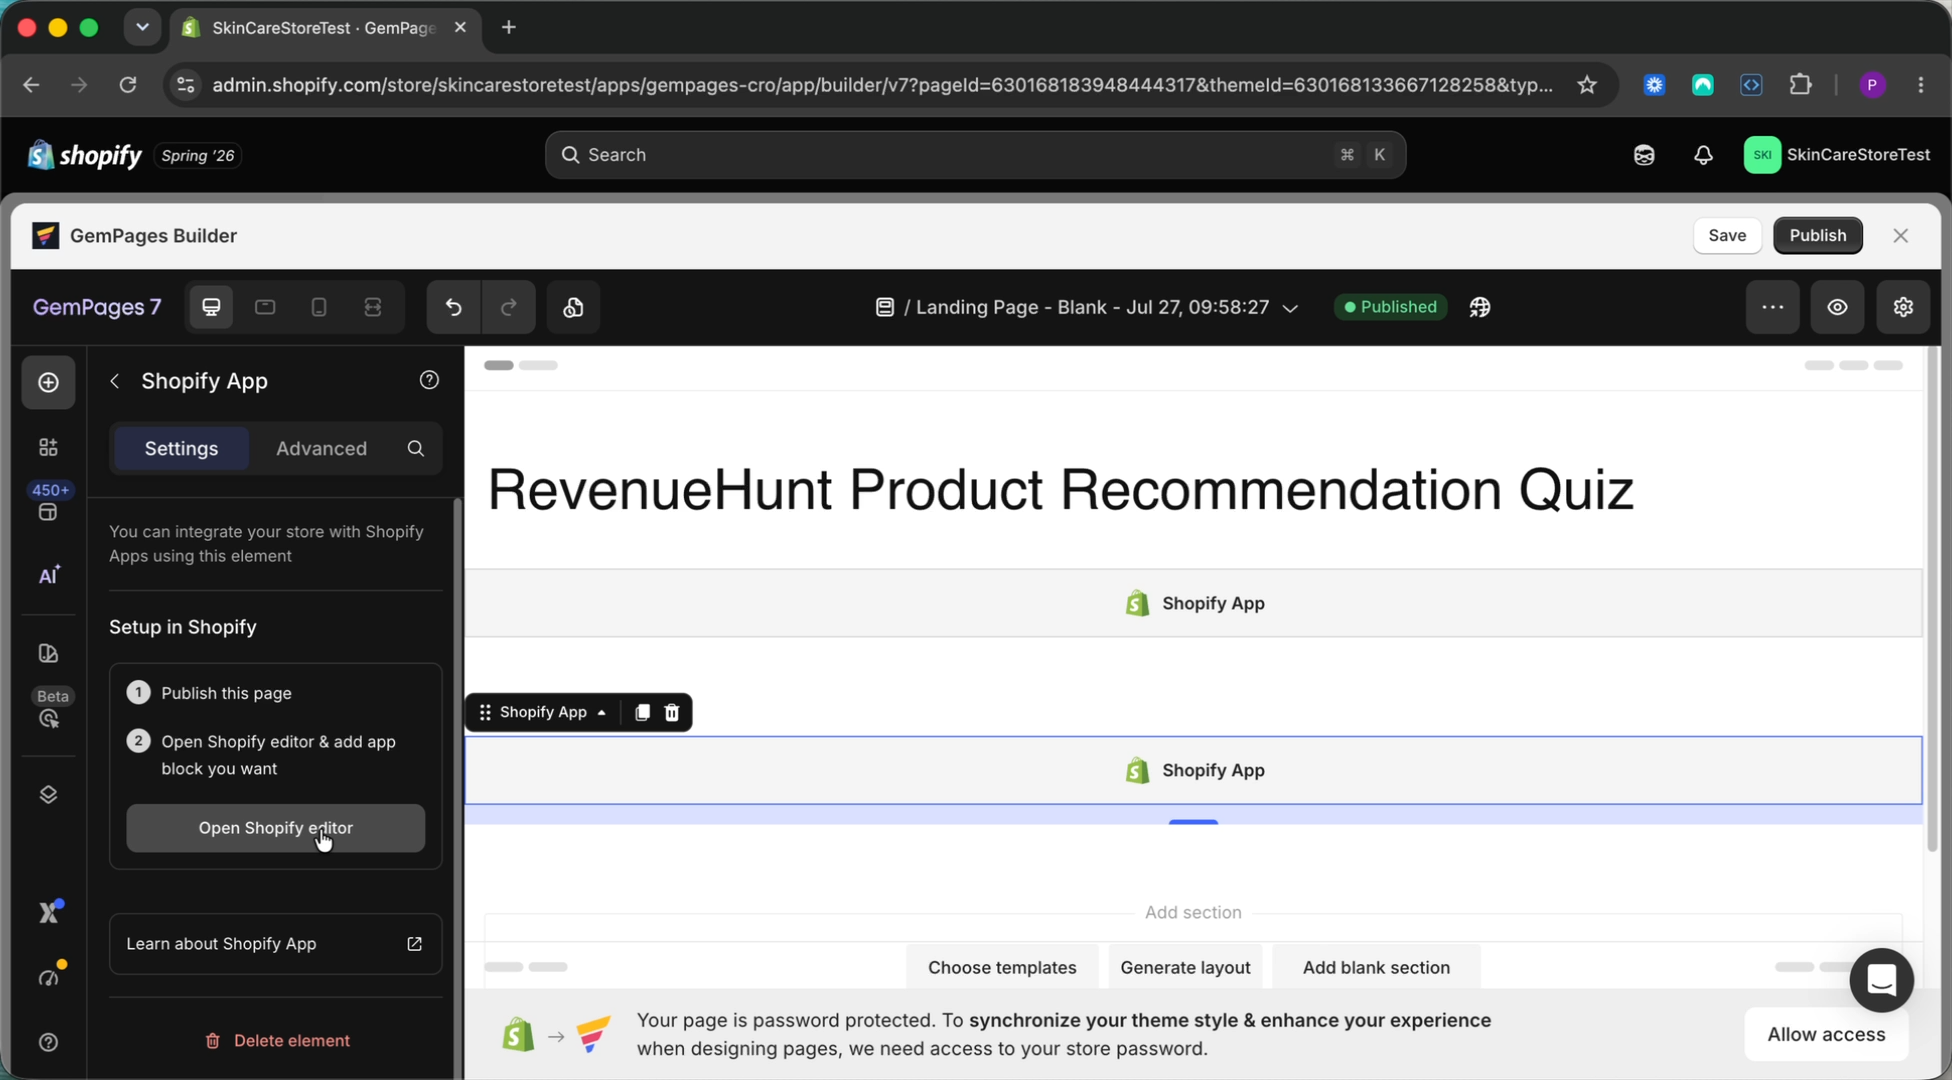The height and width of the screenshot is (1080, 1952).
Task: Select the Advanced tab
Action: [321, 448]
